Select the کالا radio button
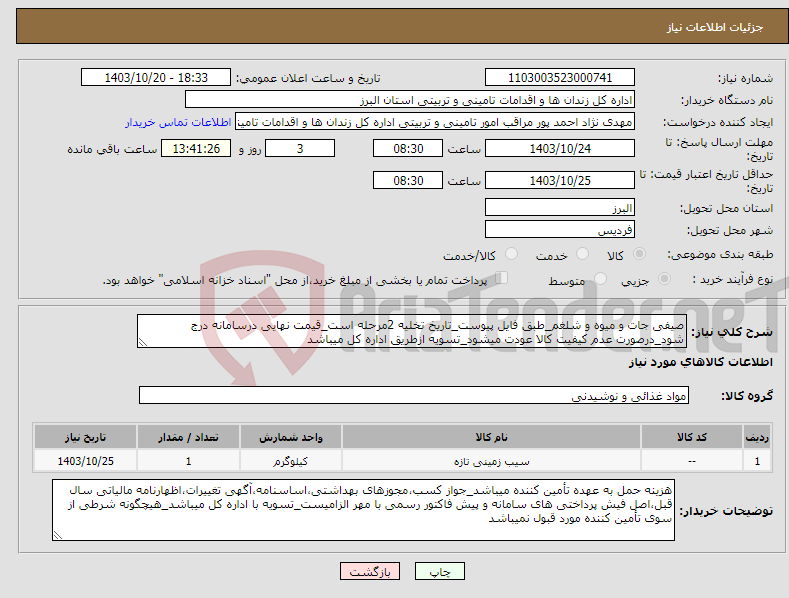789x598 pixels. coord(640,254)
